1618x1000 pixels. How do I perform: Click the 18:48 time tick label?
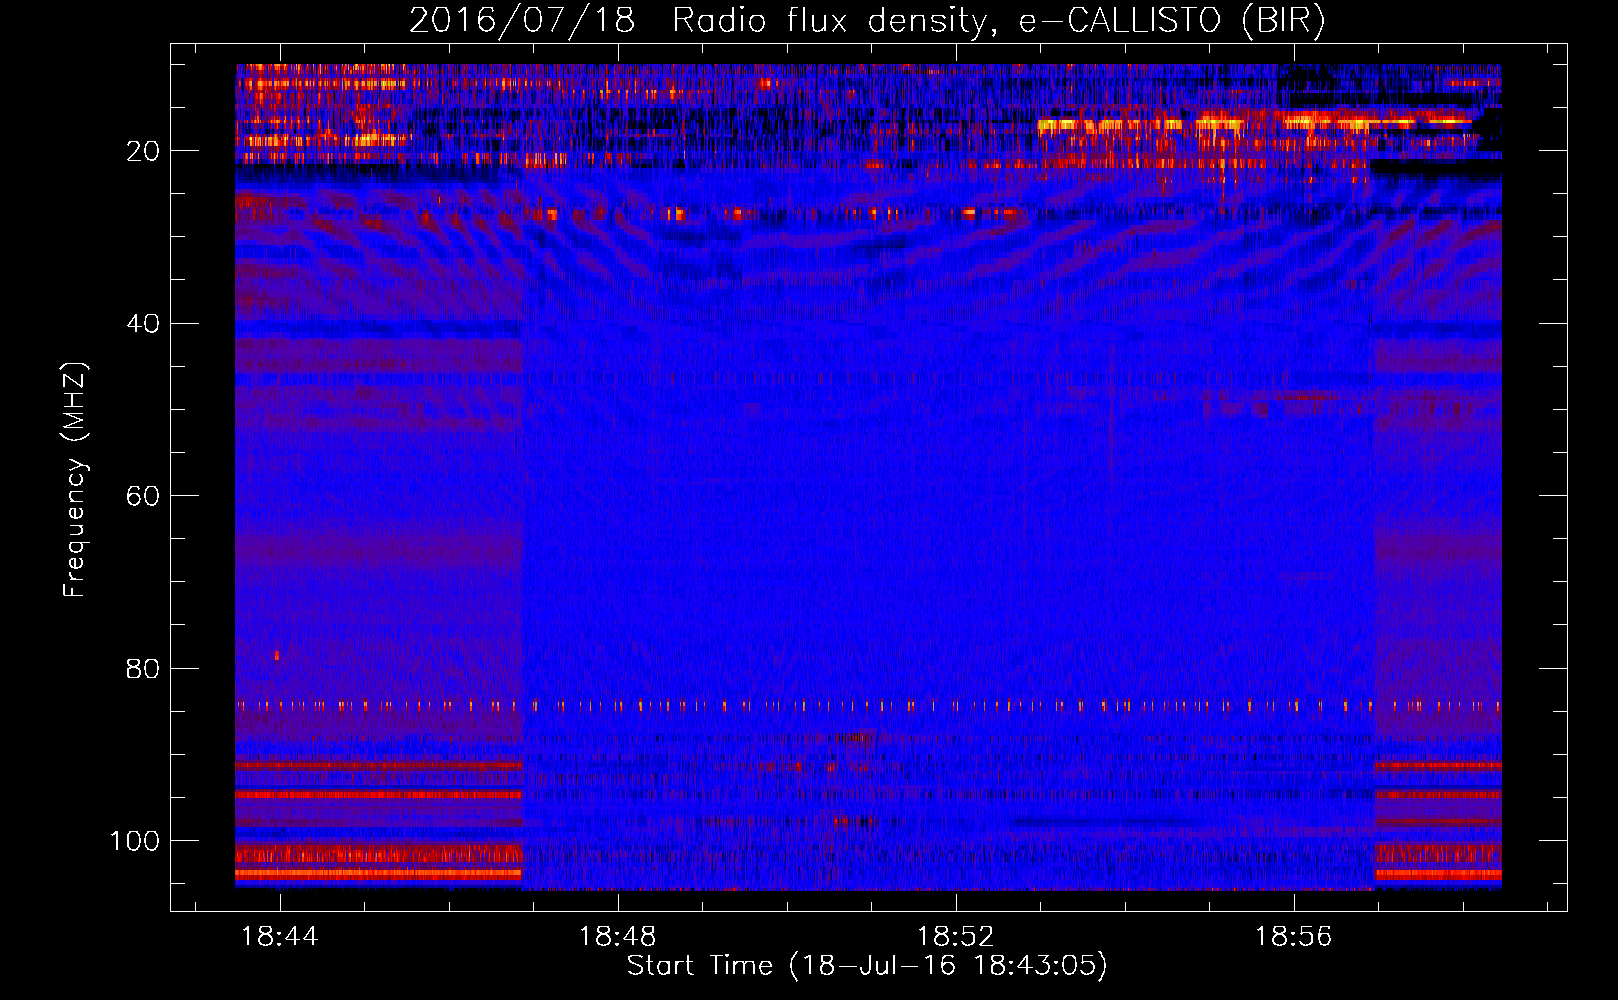(x=618, y=936)
